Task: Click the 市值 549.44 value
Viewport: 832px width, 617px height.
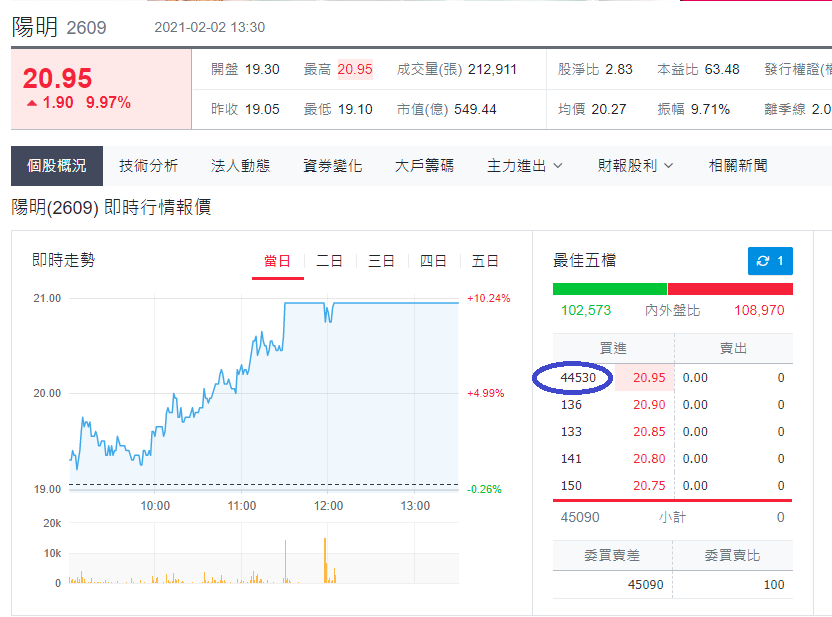Action: click(475, 109)
